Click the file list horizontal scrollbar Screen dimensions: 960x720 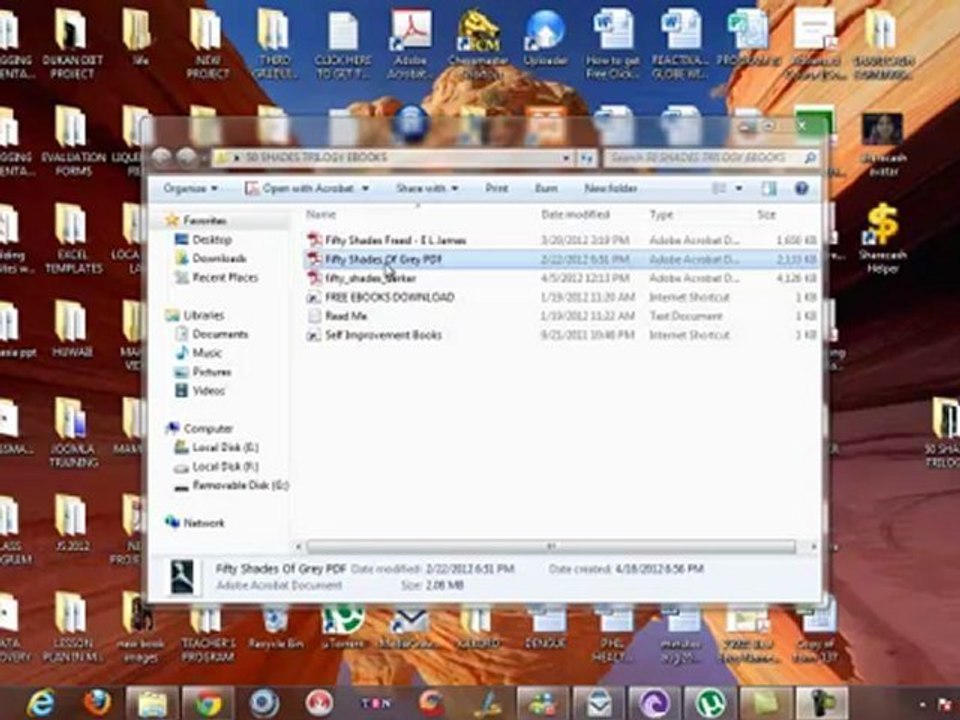click(551, 546)
